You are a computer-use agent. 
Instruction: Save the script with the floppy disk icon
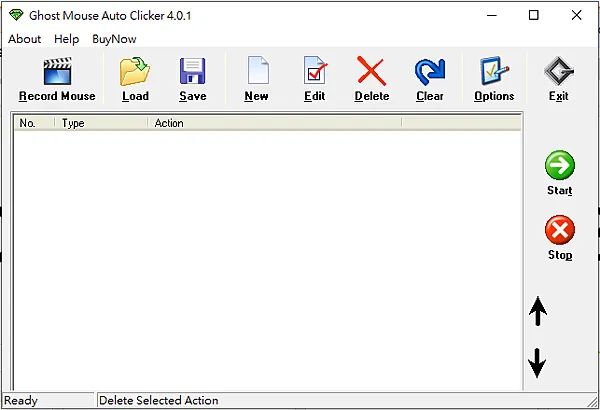tap(192, 71)
